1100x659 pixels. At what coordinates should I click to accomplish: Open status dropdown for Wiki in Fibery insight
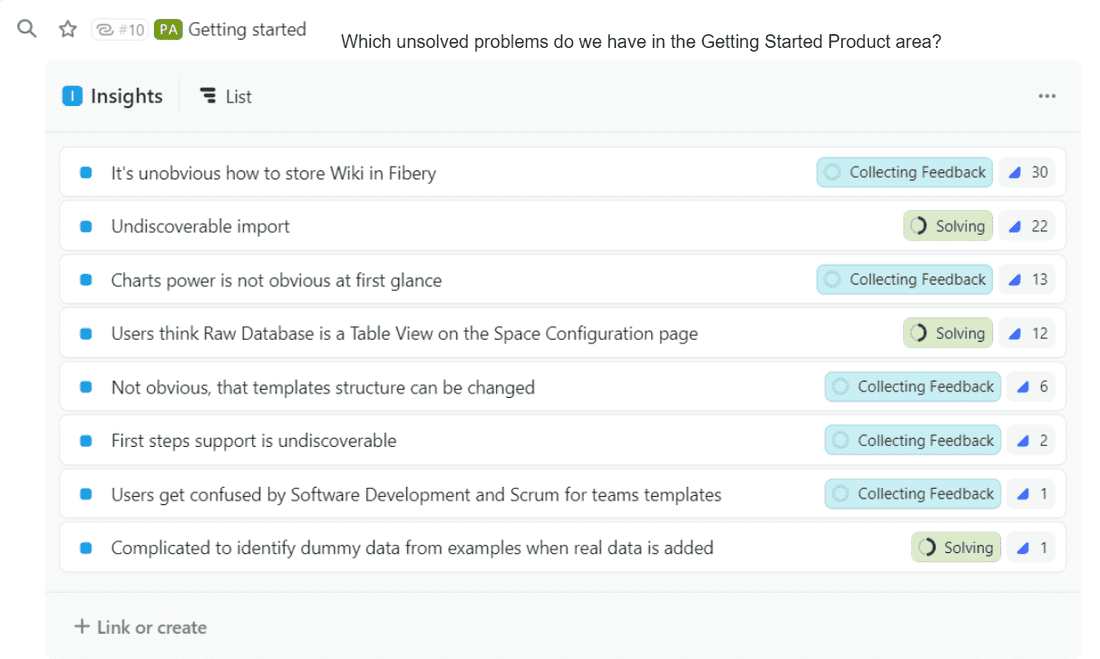point(904,173)
